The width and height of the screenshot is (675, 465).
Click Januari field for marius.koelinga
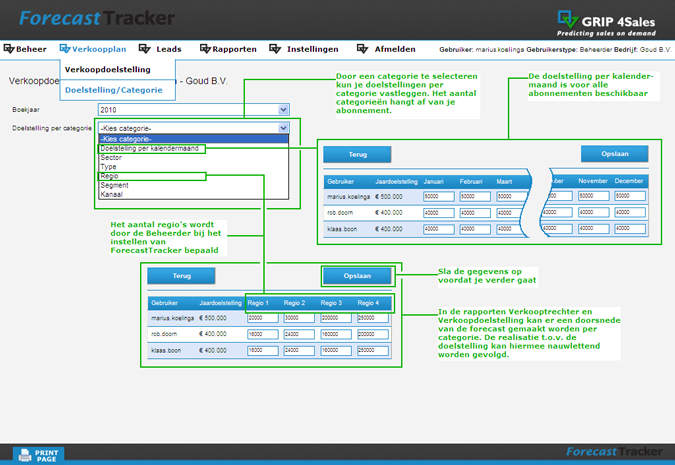point(439,196)
